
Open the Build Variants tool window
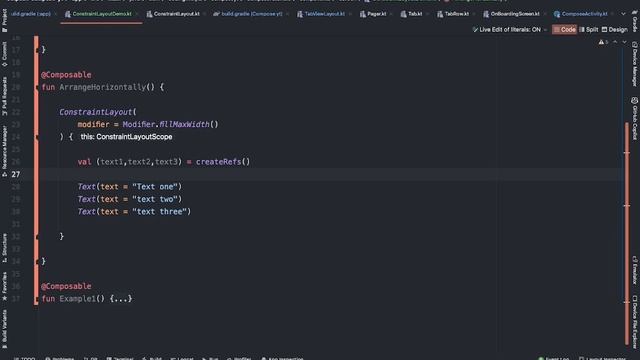pyautogui.click(x=4, y=329)
